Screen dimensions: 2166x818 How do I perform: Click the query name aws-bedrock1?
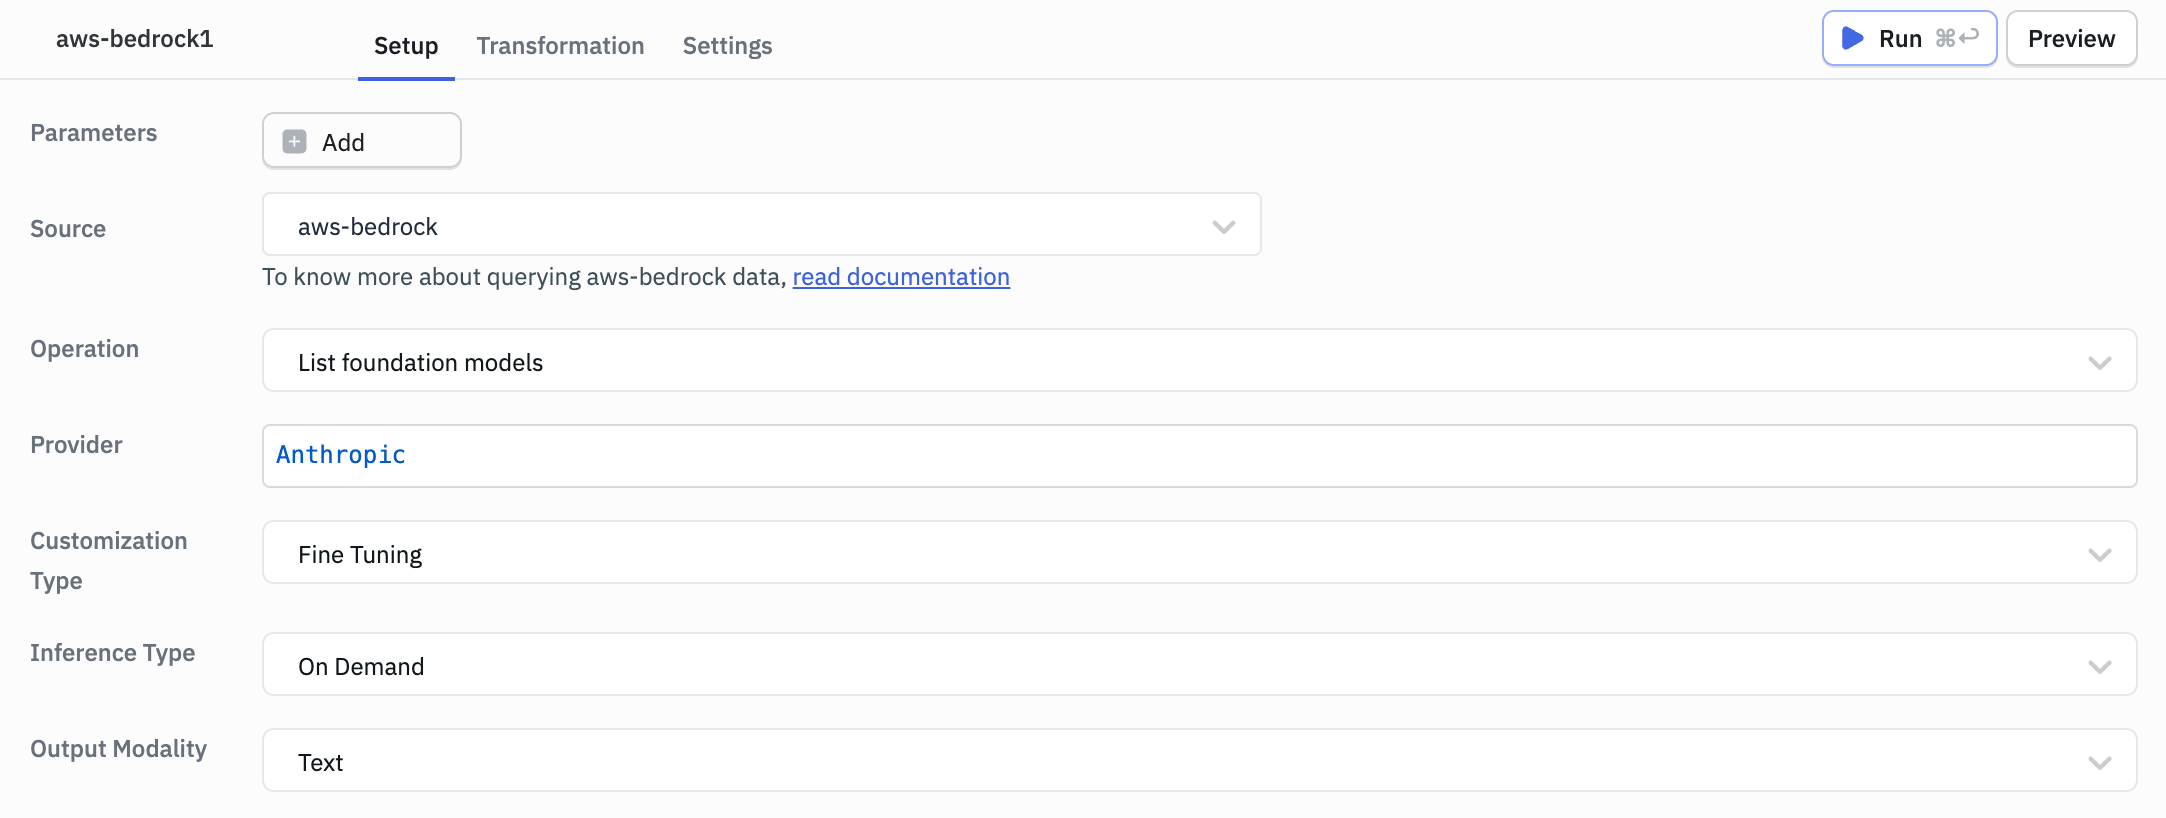pos(135,39)
